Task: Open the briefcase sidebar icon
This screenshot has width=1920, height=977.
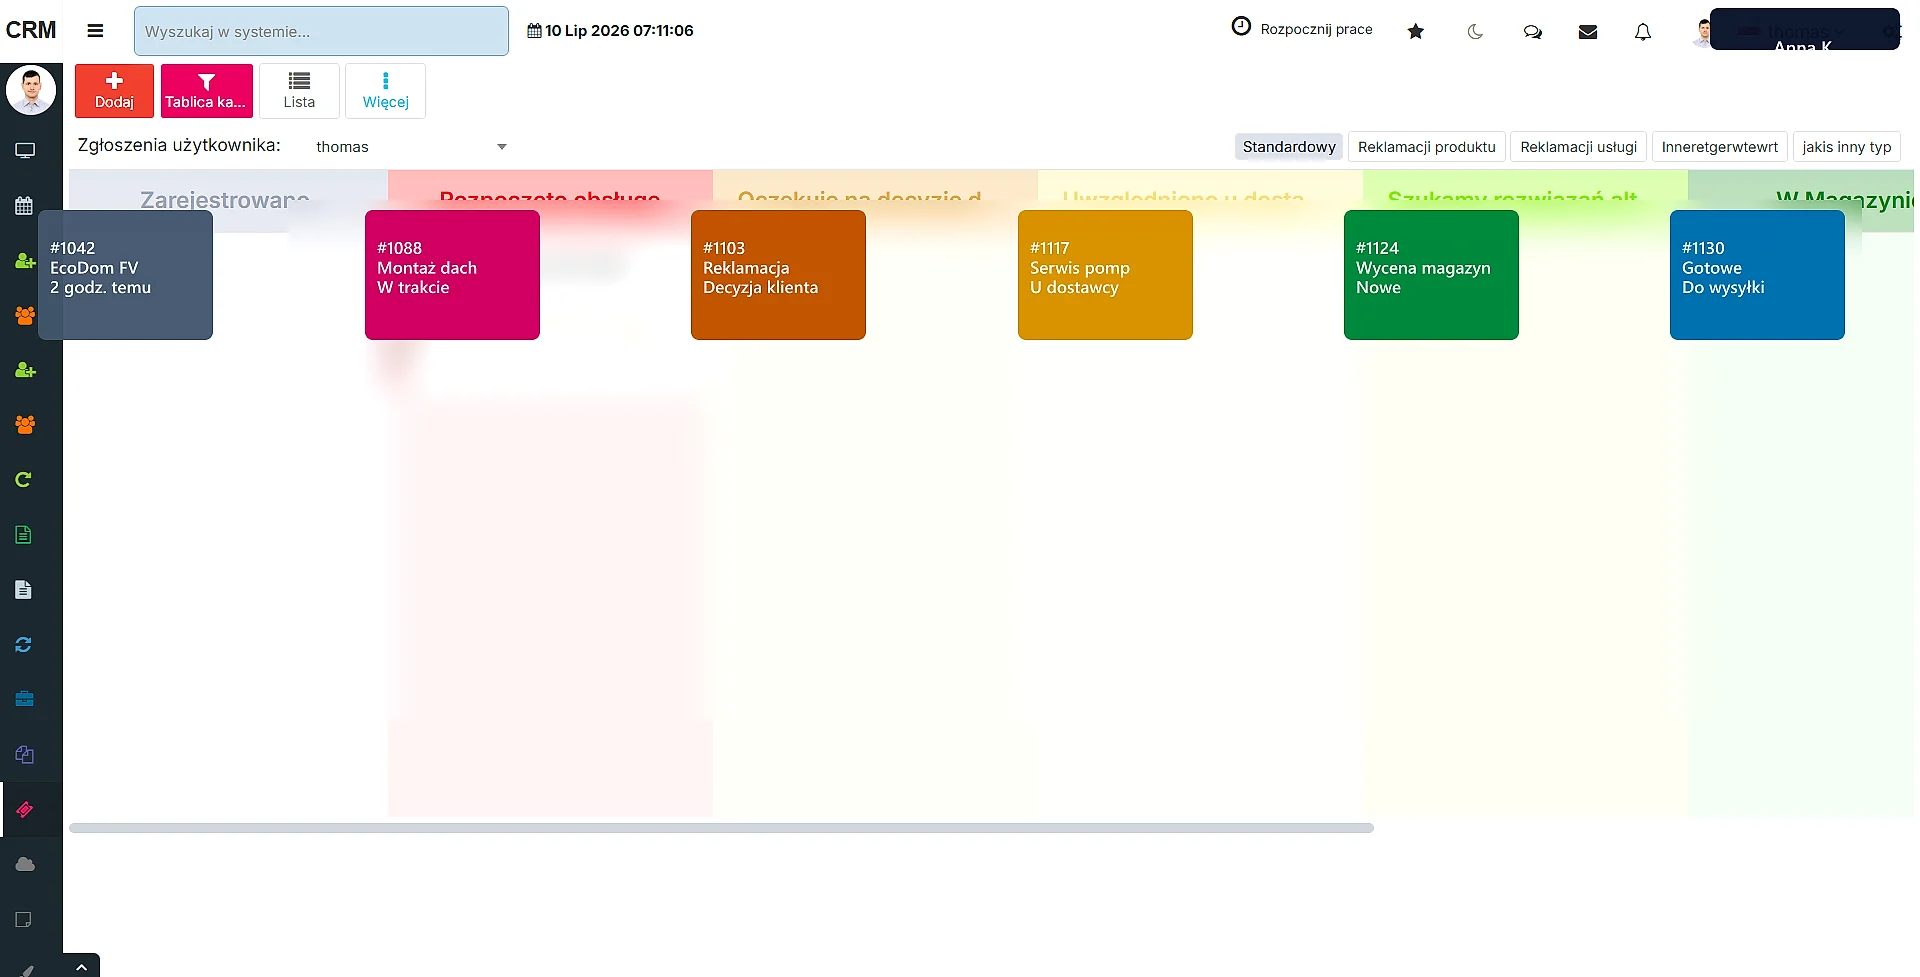Action: pyautogui.click(x=25, y=699)
